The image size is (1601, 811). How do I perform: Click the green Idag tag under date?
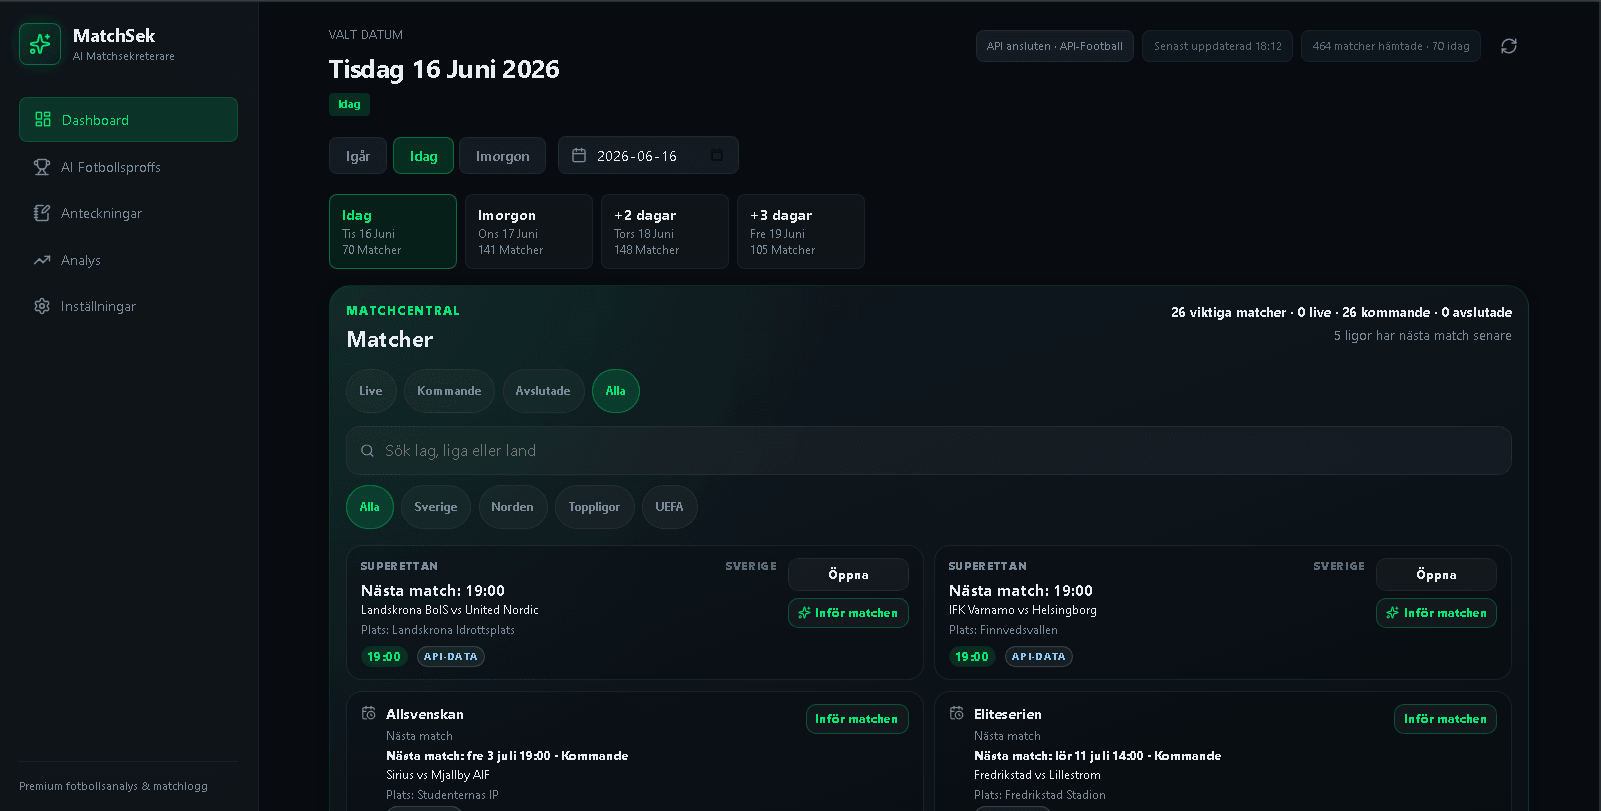(349, 104)
